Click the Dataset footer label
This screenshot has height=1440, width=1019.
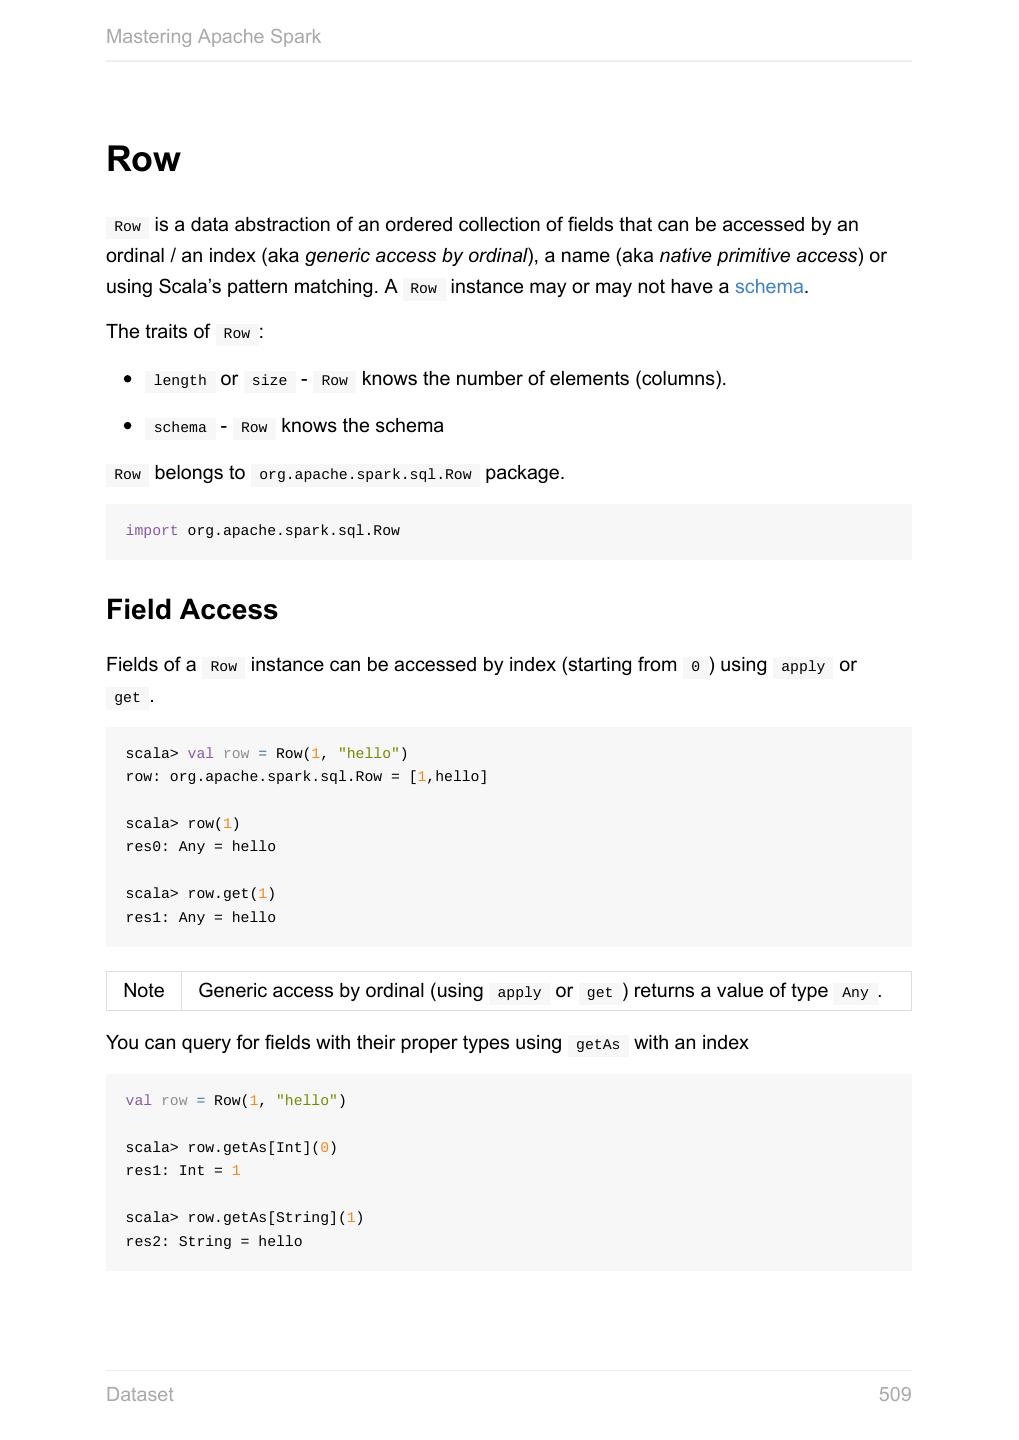[x=139, y=1394]
